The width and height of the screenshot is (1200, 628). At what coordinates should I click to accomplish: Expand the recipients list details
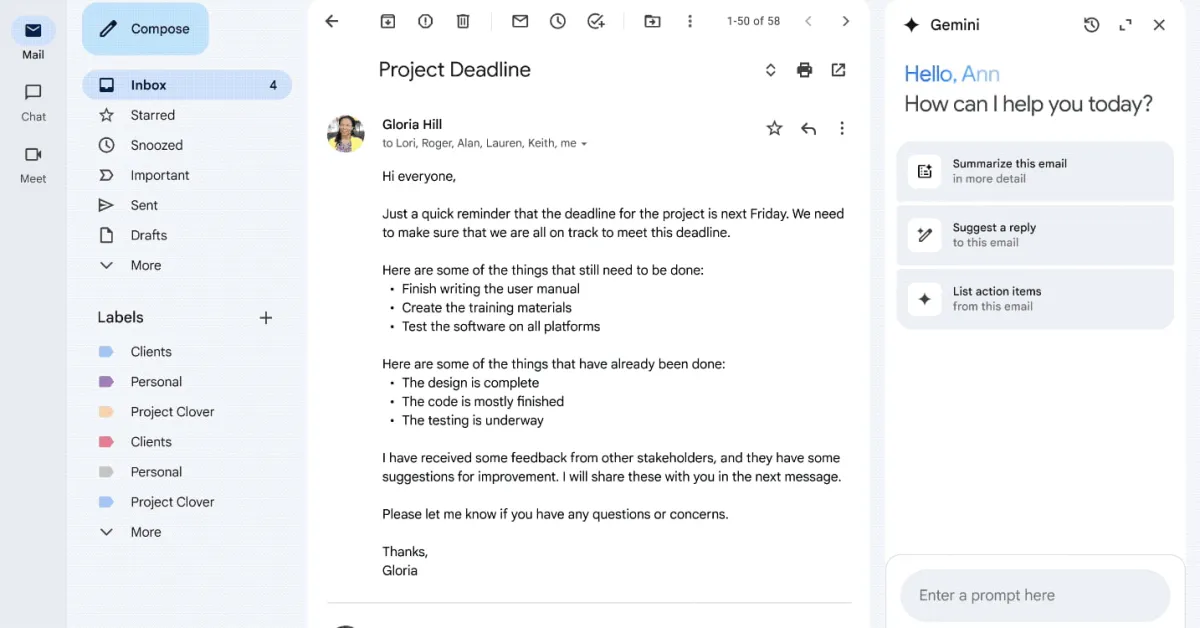pyautogui.click(x=581, y=143)
